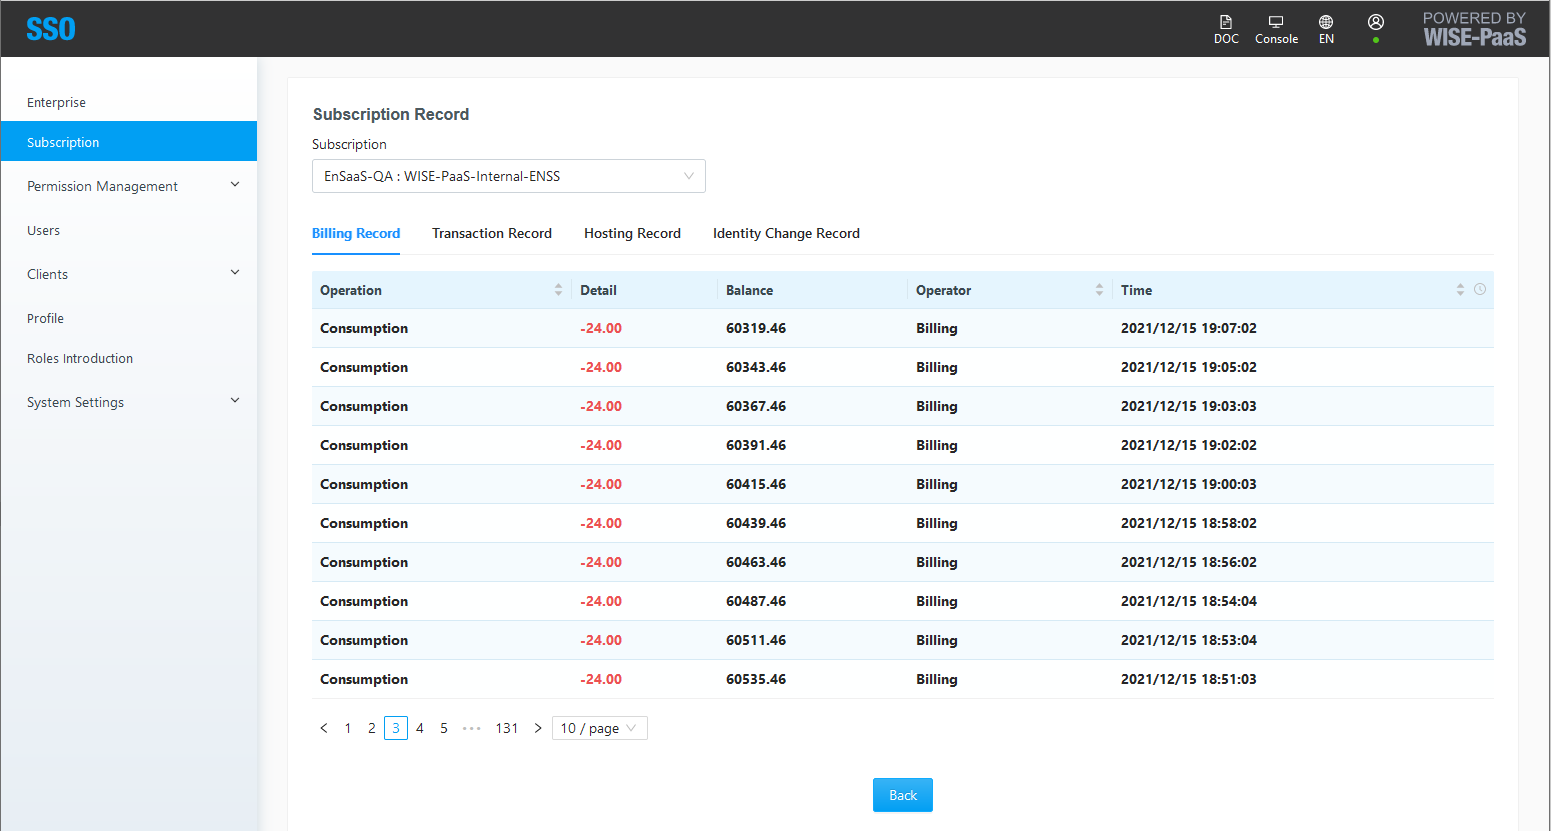Viewport: 1551px width, 831px height.
Task: Click balance value 60535.46
Action: click(x=756, y=679)
